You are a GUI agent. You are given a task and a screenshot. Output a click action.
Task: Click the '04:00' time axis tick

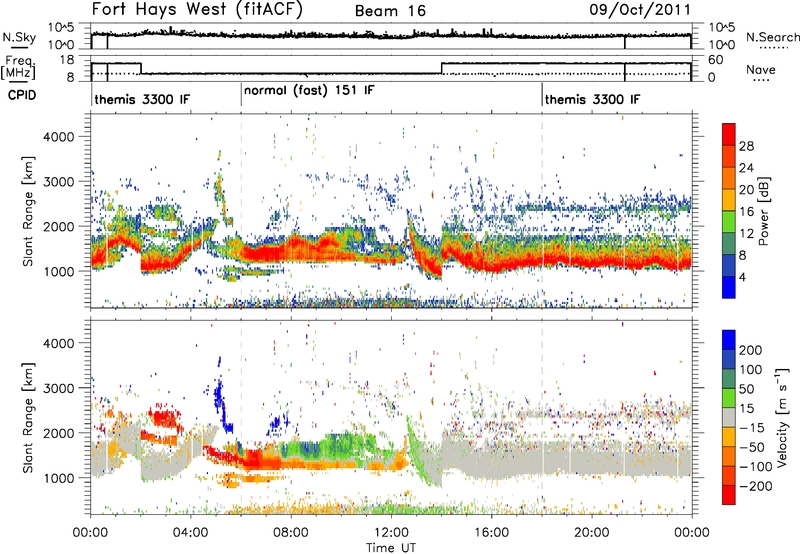click(190, 533)
